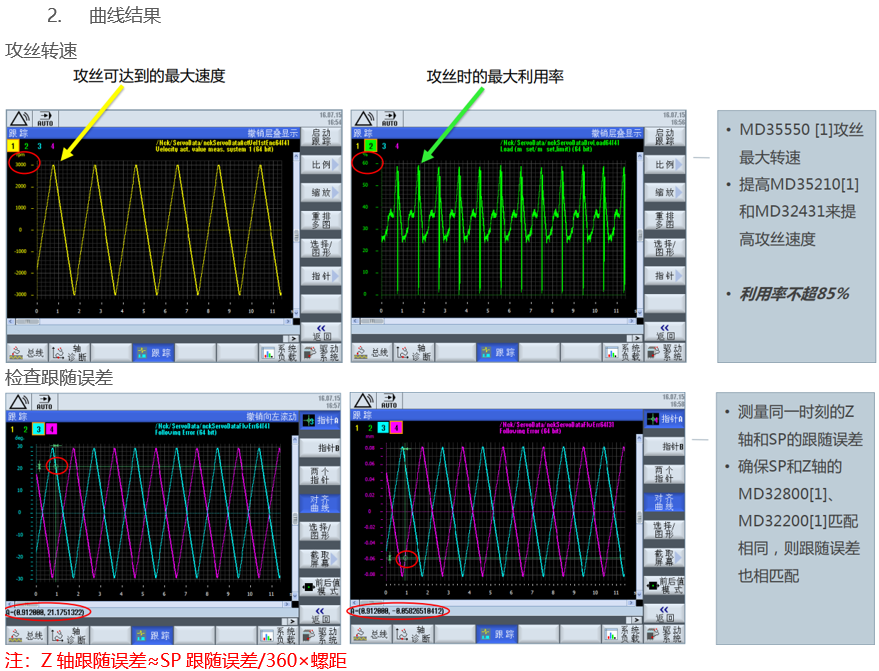The image size is (879, 671).
Task: Open 轴诊断 axis diagnosis in yellow velocity screen
Action: pos(69,353)
